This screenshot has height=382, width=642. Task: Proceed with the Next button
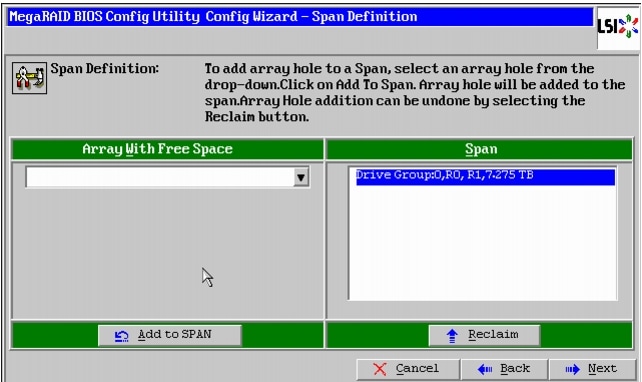click(x=592, y=369)
